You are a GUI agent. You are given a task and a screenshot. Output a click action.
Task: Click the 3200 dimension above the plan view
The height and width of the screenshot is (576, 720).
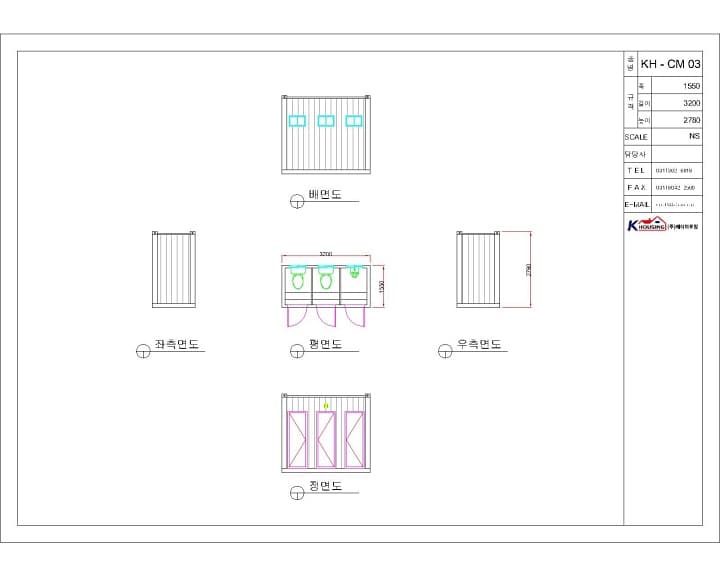coord(326,254)
